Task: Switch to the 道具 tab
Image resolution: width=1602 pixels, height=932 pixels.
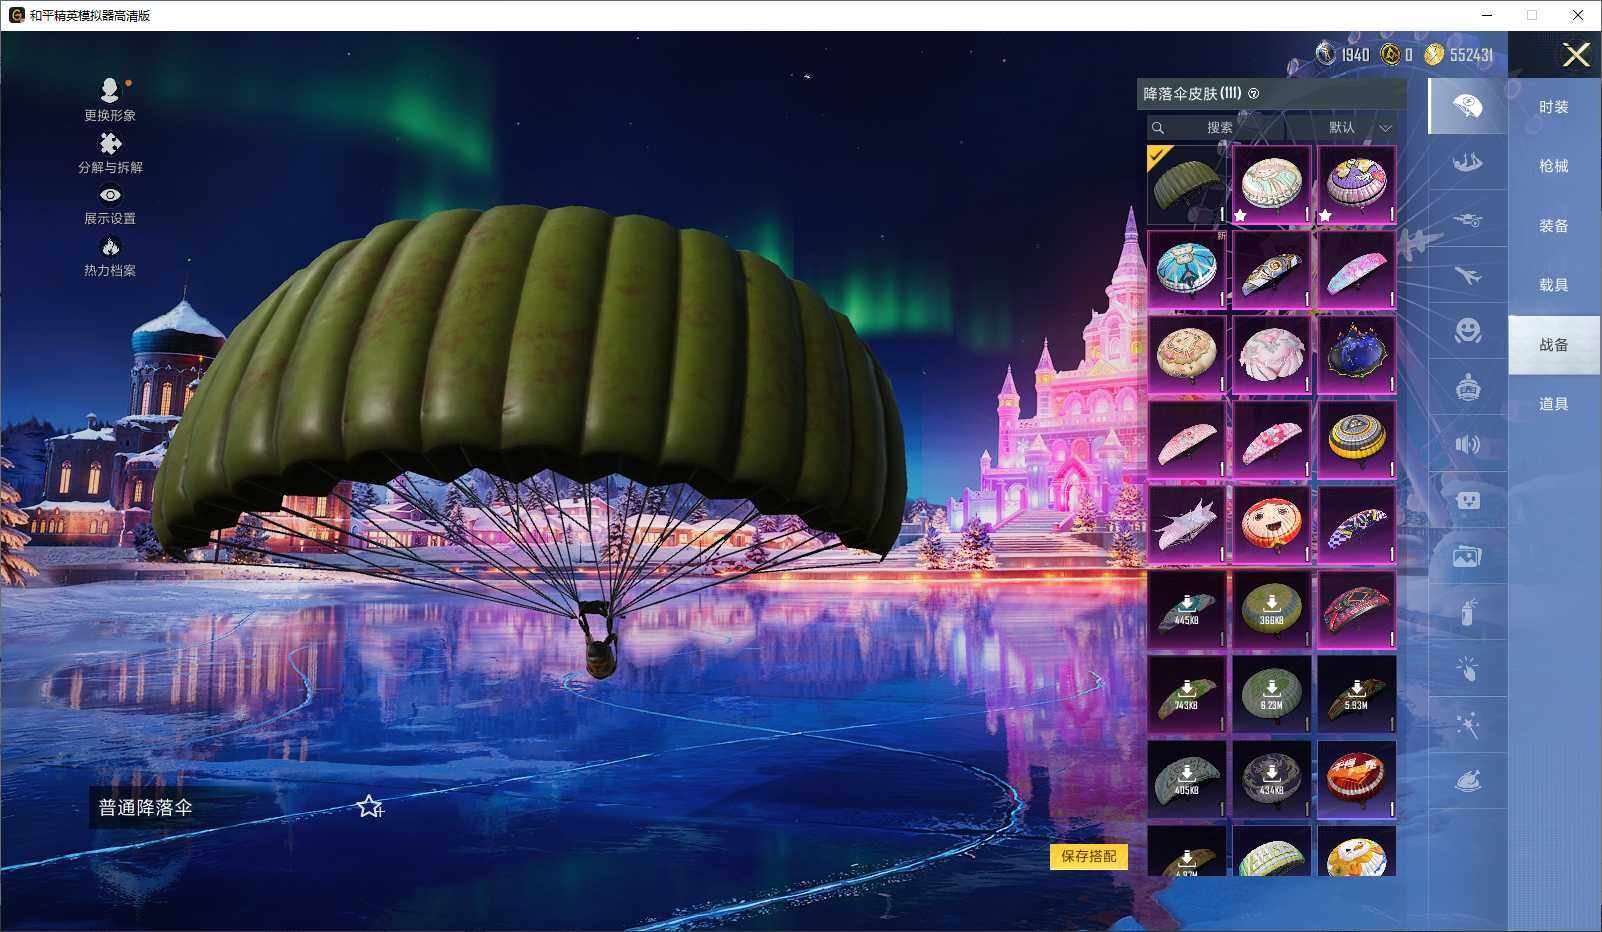Action: point(1554,404)
